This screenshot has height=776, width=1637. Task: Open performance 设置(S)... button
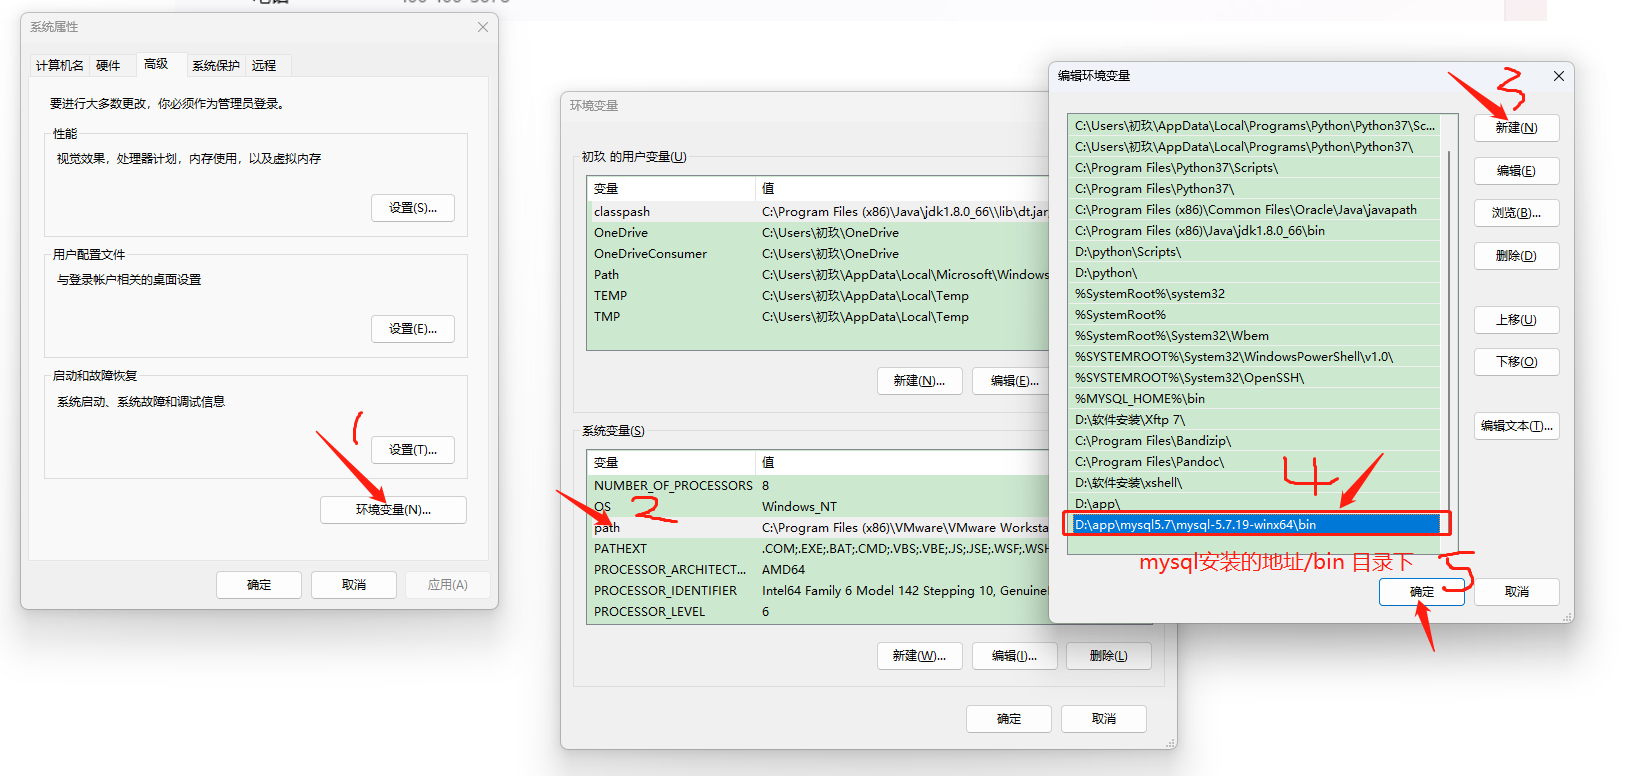click(412, 208)
